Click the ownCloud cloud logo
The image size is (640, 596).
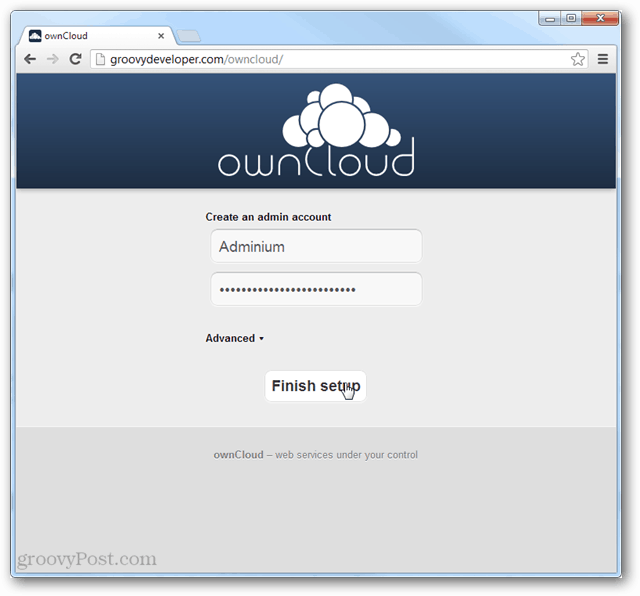pyautogui.click(x=316, y=131)
